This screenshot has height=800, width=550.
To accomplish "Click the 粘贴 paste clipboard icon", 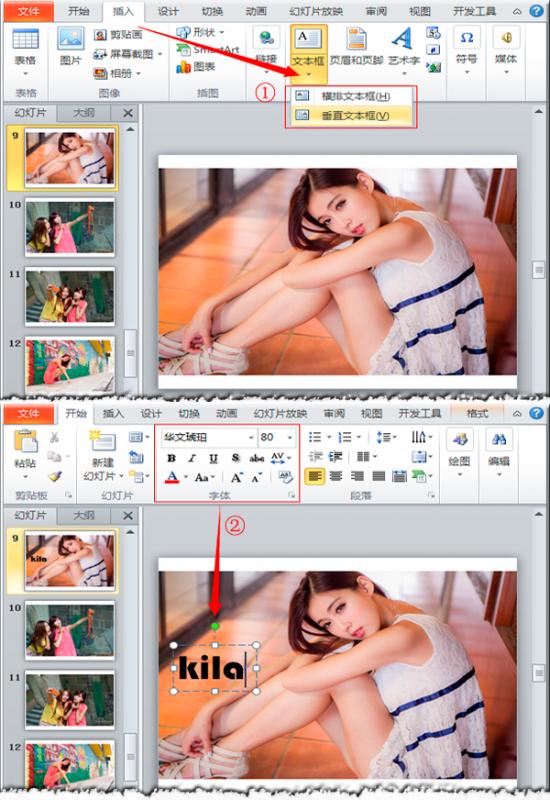I will pos(26,441).
